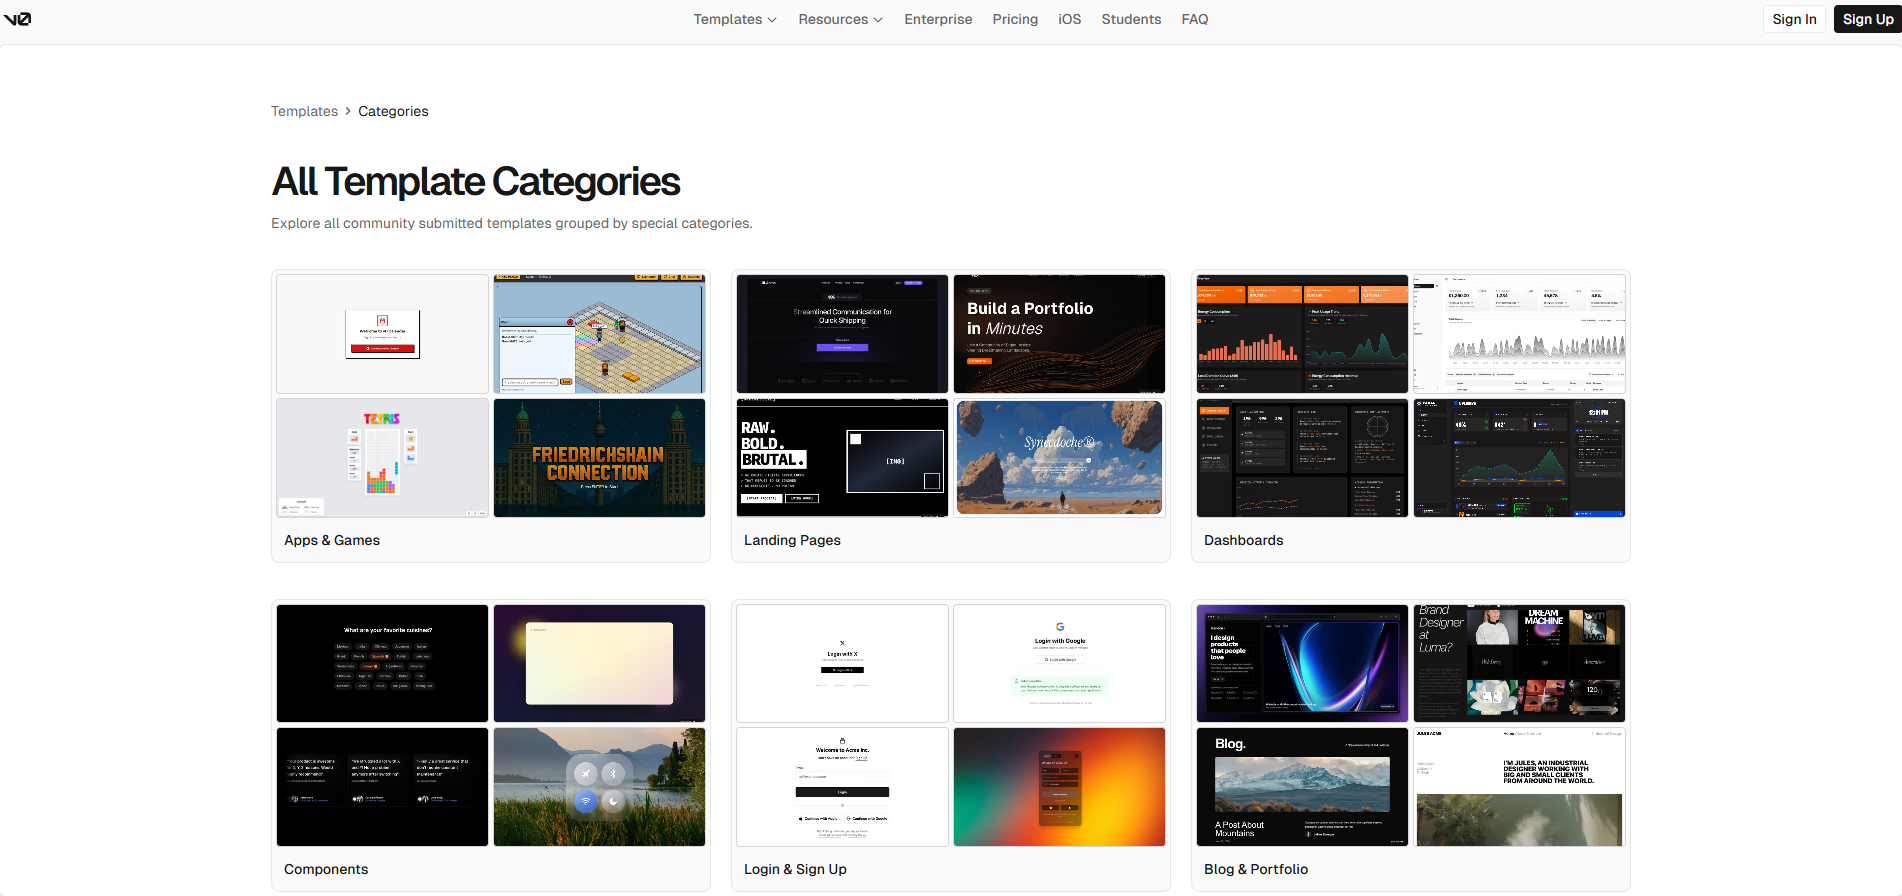The height and width of the screenshot is (896, 1902).
Task: Open the Tetris game thumbnail
Action: coord(382,458)
